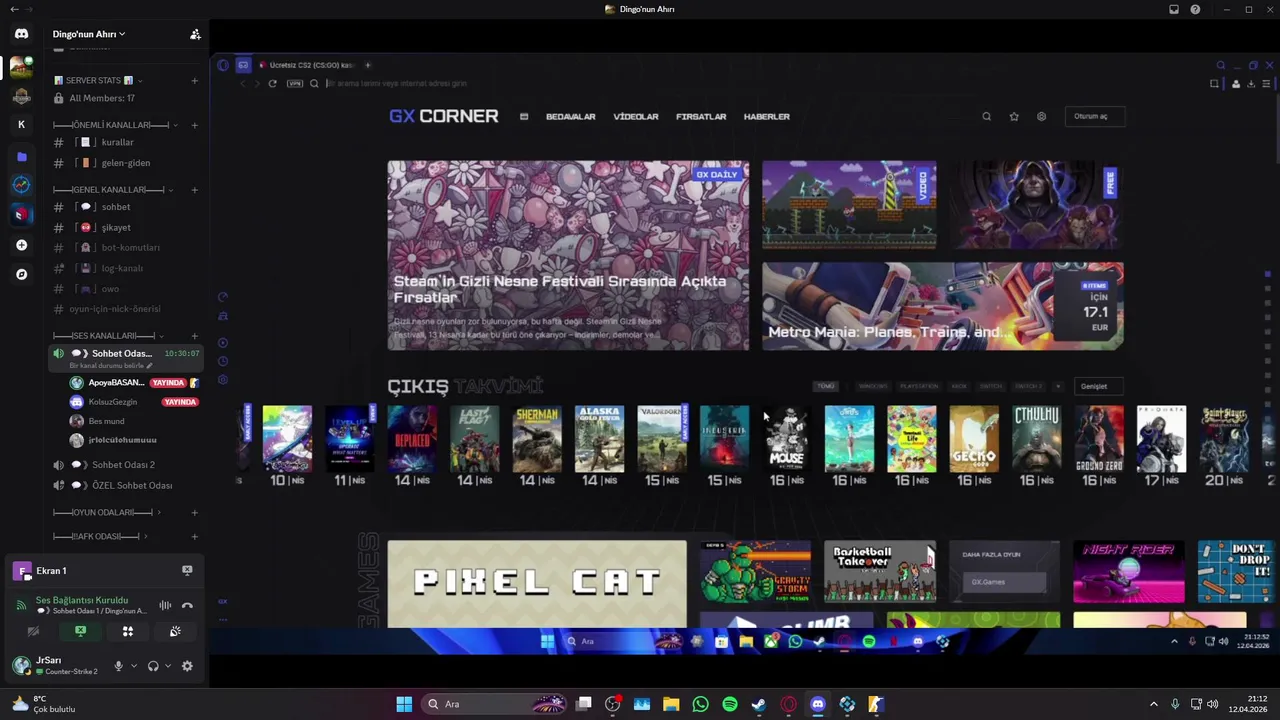Click Add a Server plus icon
The height and width of the screenshot is (720, 1280).
click(x=21, y=245)
